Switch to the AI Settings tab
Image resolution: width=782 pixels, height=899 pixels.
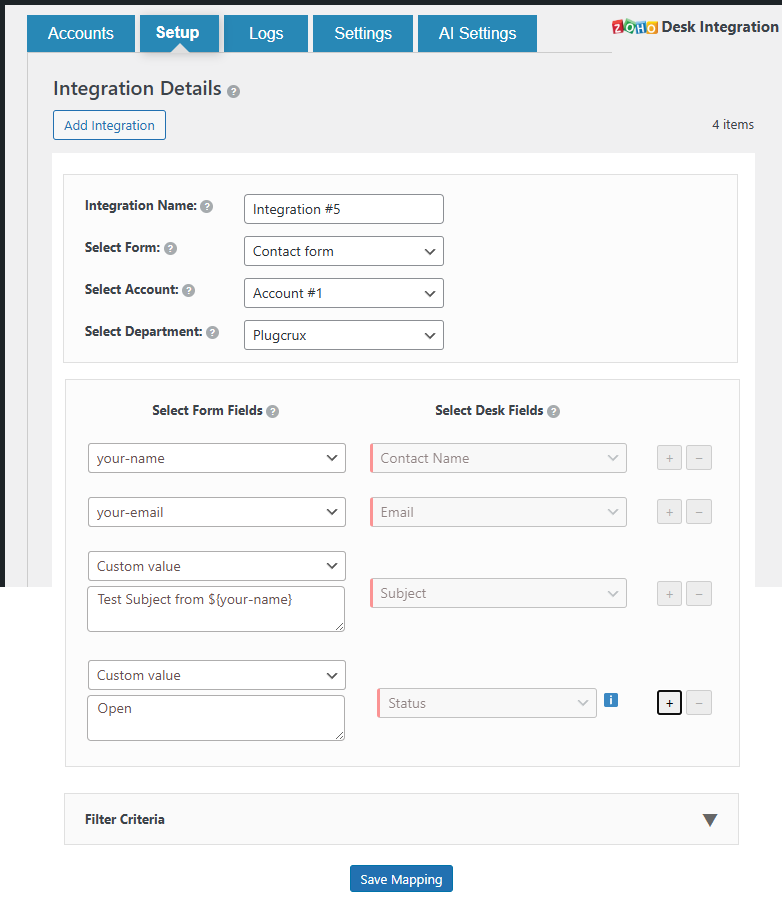pyautogui.click(x=477, y=33)
